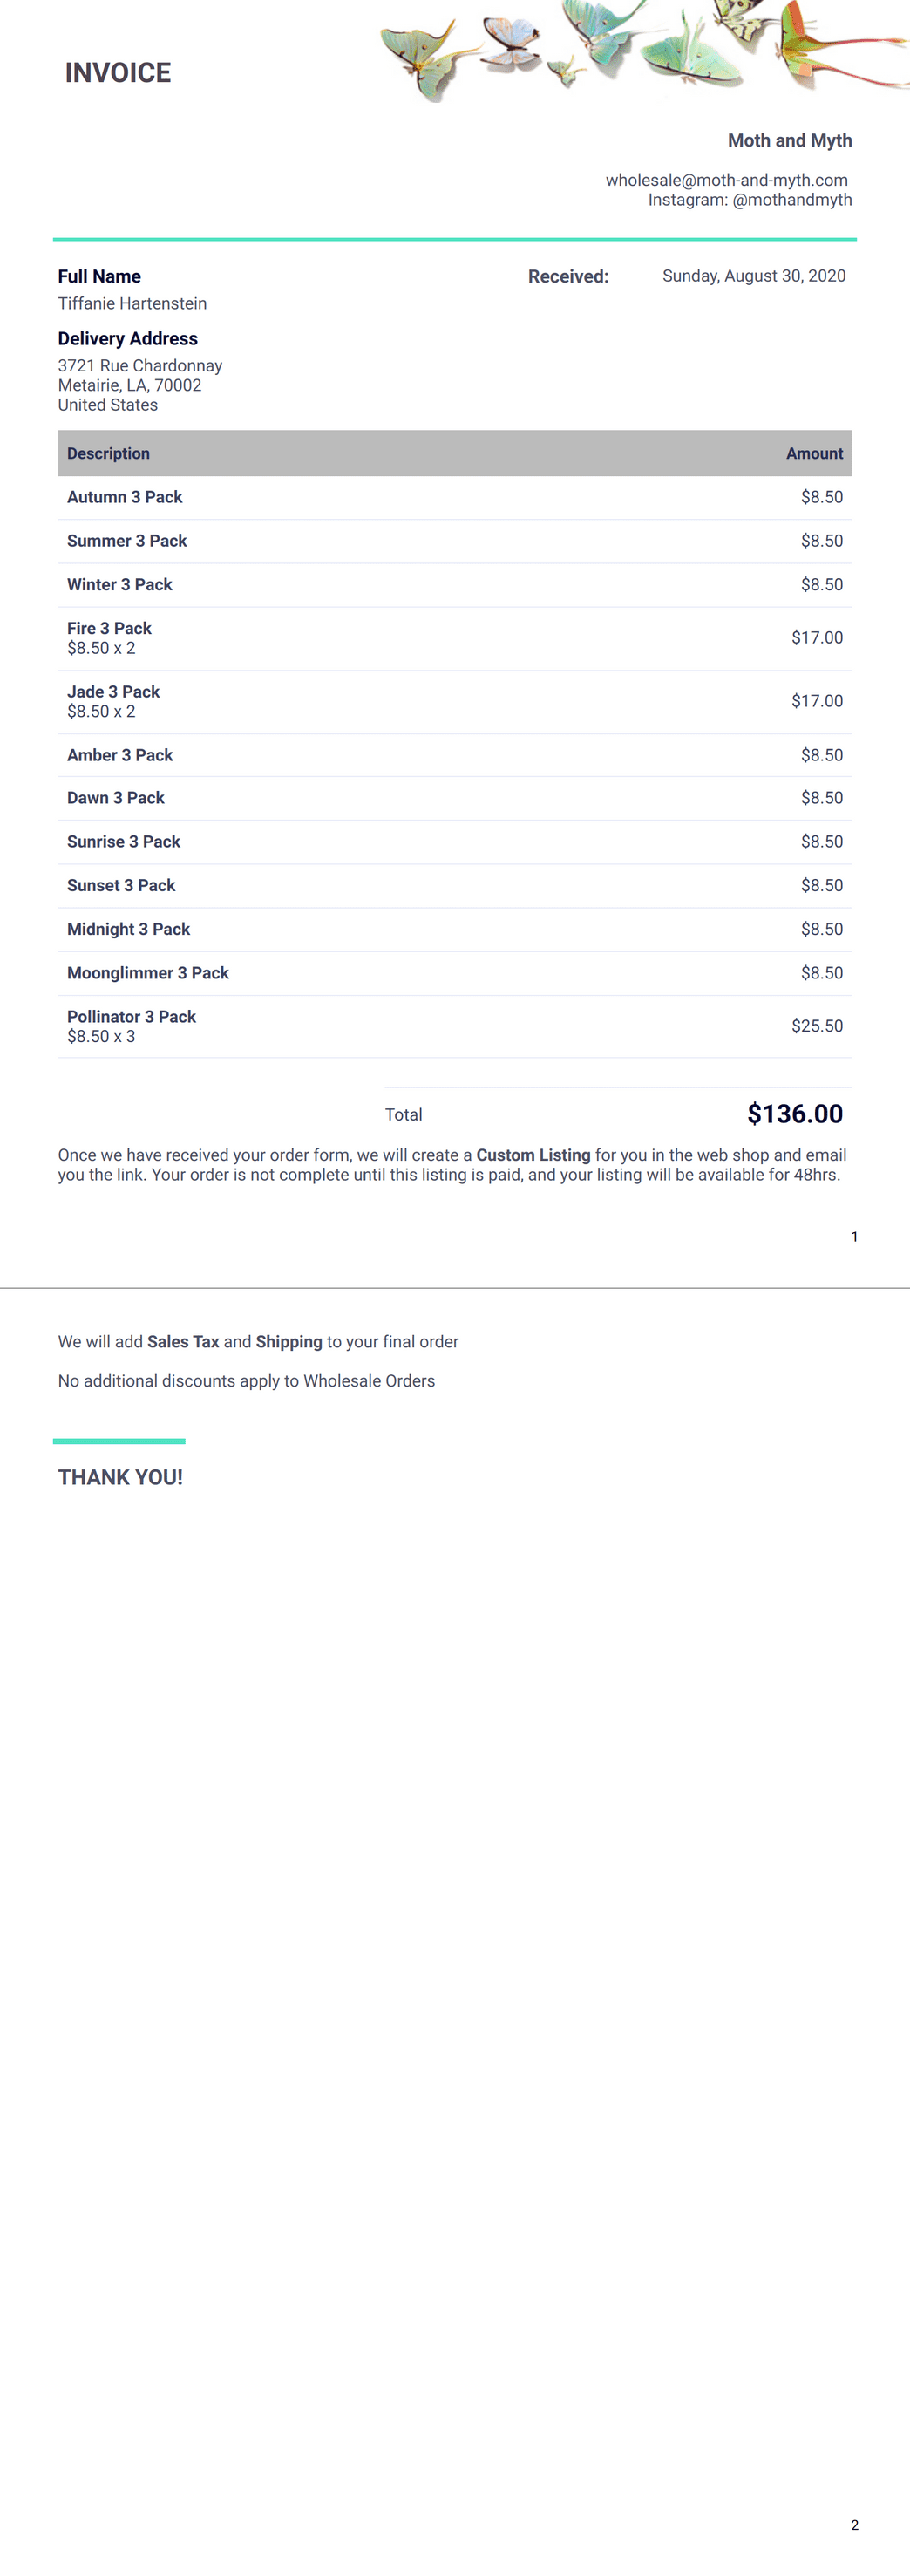This screenshot has height=2576, width=910.
Task: Select the Moth and Myth company name
Action: (790, 141)
